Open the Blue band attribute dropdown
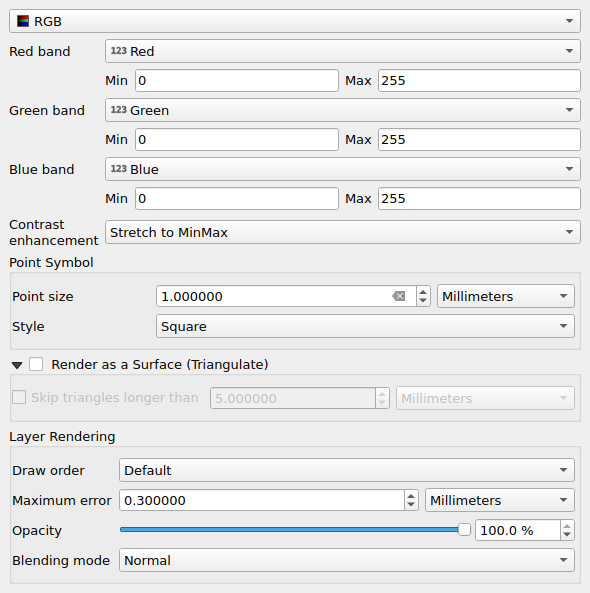This screenshot has height=593, width=590. pos(343,169)
